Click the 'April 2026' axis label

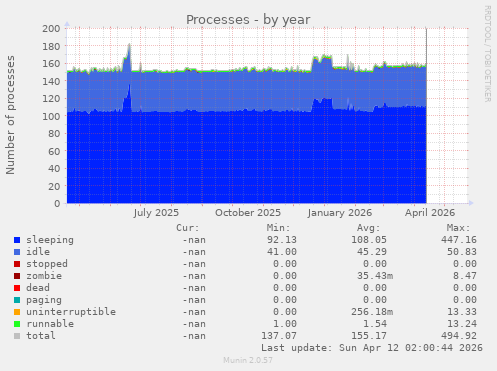[430, 213]
